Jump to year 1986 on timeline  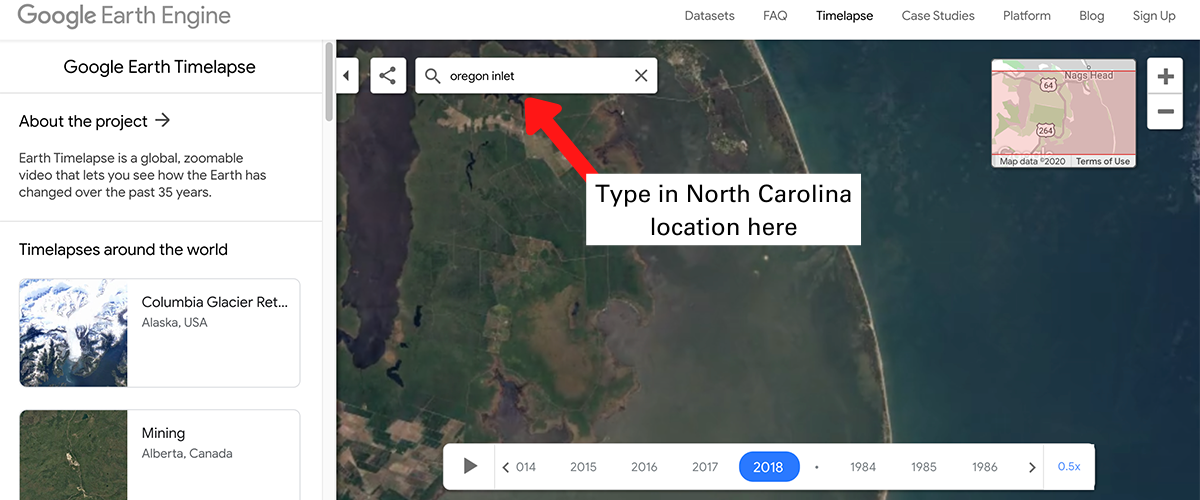(985, 467)
